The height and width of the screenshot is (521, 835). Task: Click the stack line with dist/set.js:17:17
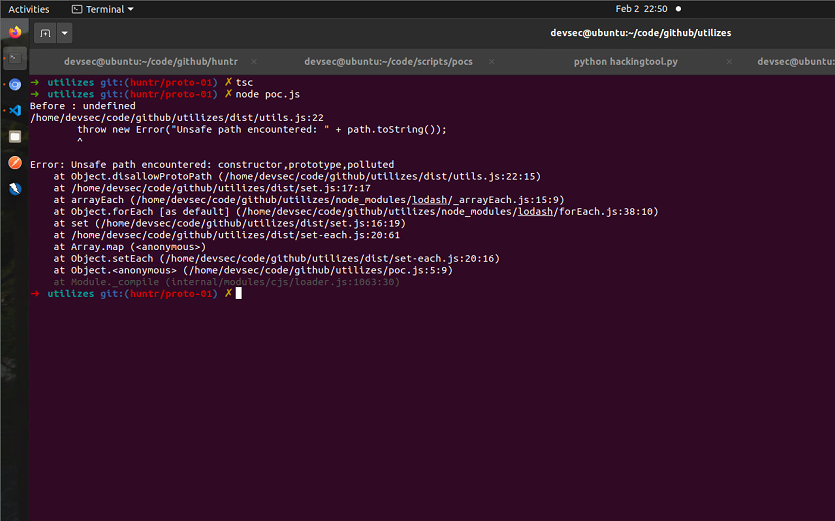click(x=212, y=188)
